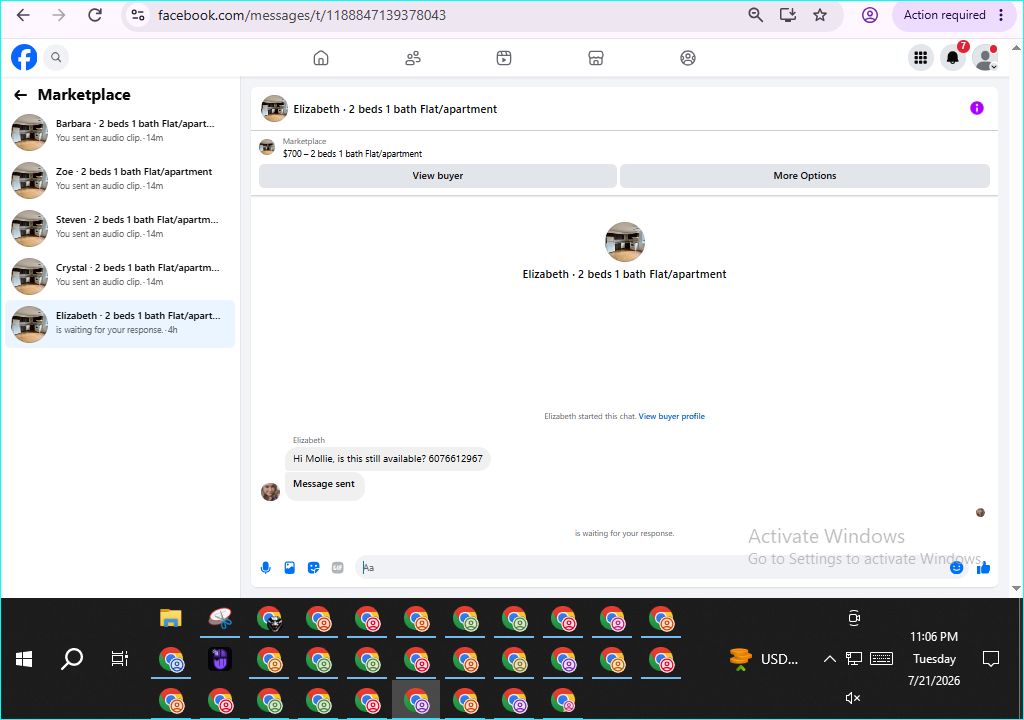This screenshot has width=1024, height=720.
Task: Open the Windows notification center icon
Action: 991,659
